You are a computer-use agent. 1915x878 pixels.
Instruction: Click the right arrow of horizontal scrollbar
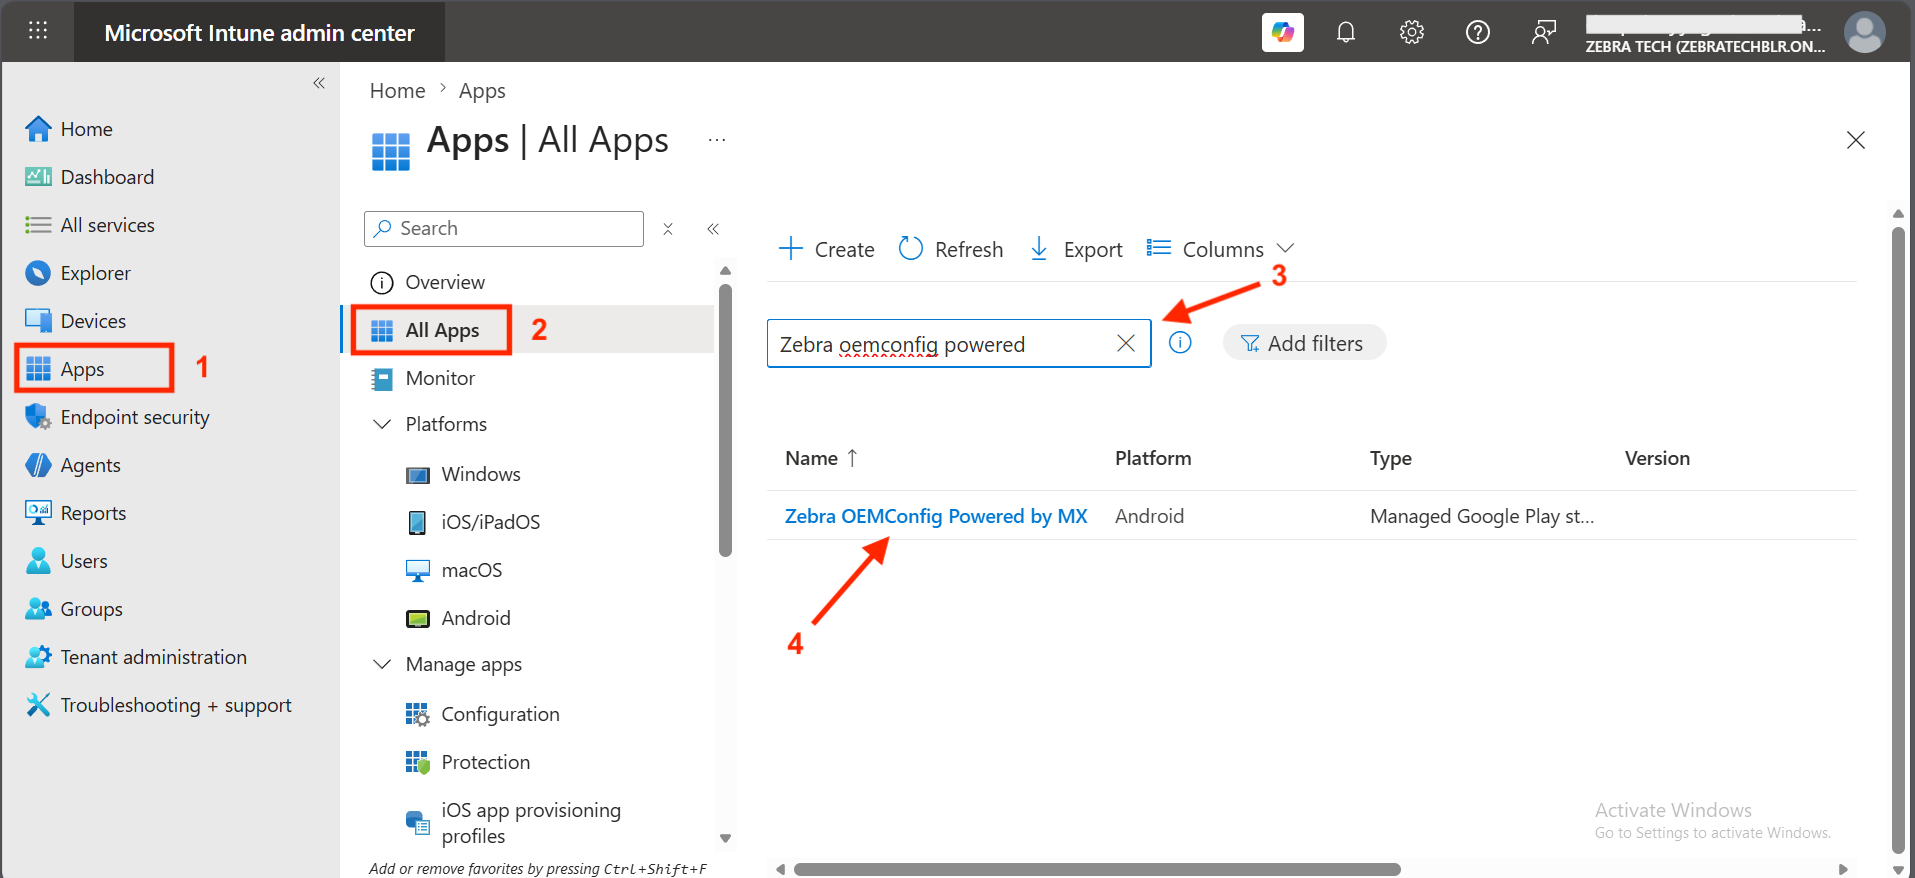(x=1843, y=869)
